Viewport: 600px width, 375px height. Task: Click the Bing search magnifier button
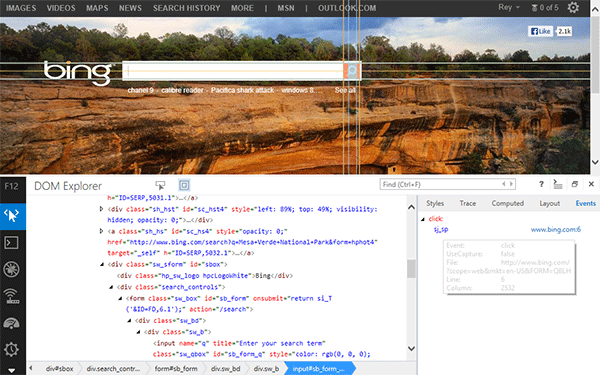click(x=351, y=70)
